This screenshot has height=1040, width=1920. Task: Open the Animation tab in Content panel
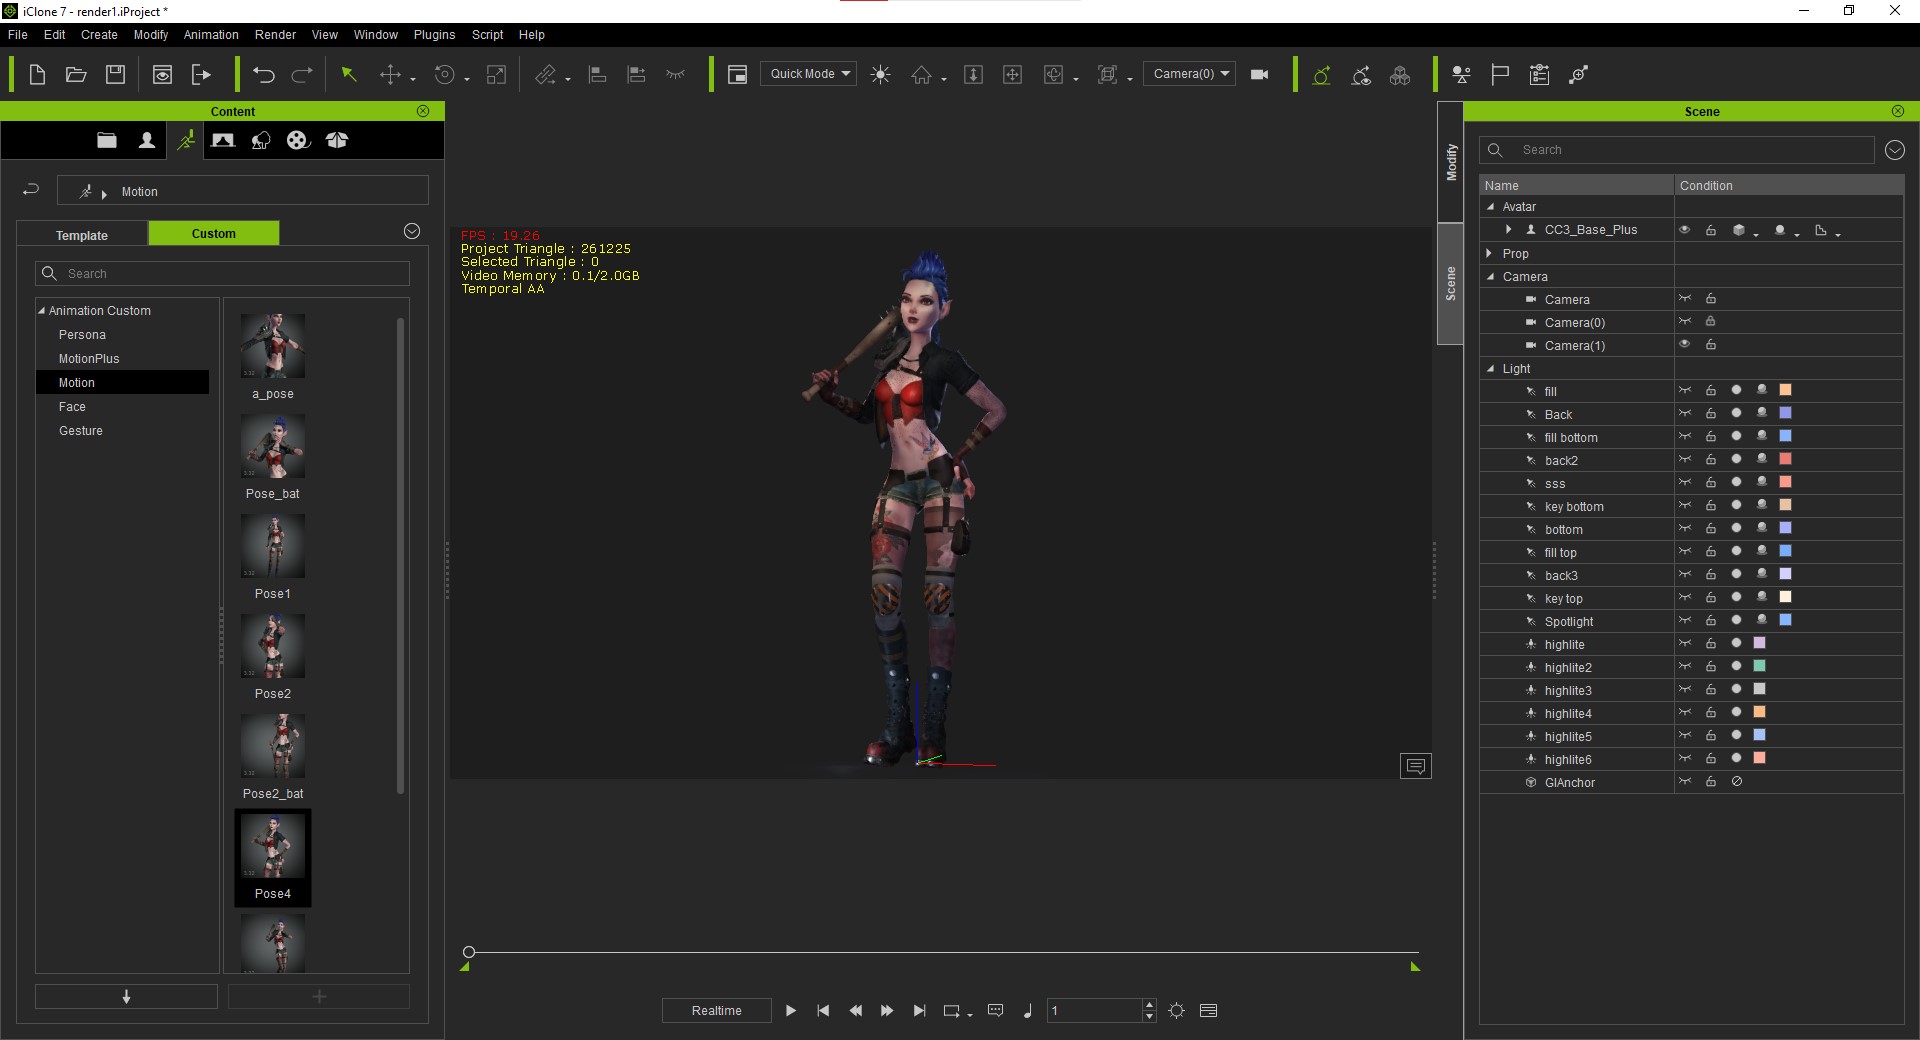coord(186,140)
